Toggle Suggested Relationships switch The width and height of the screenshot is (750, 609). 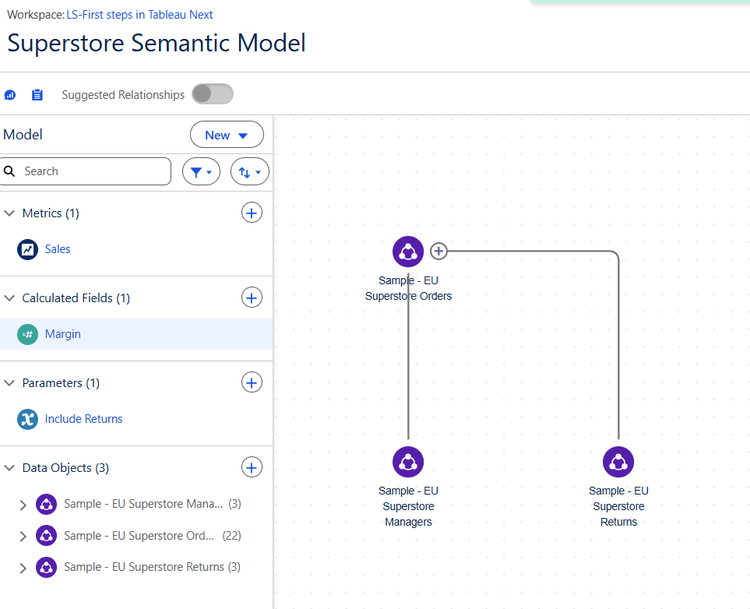212,94
